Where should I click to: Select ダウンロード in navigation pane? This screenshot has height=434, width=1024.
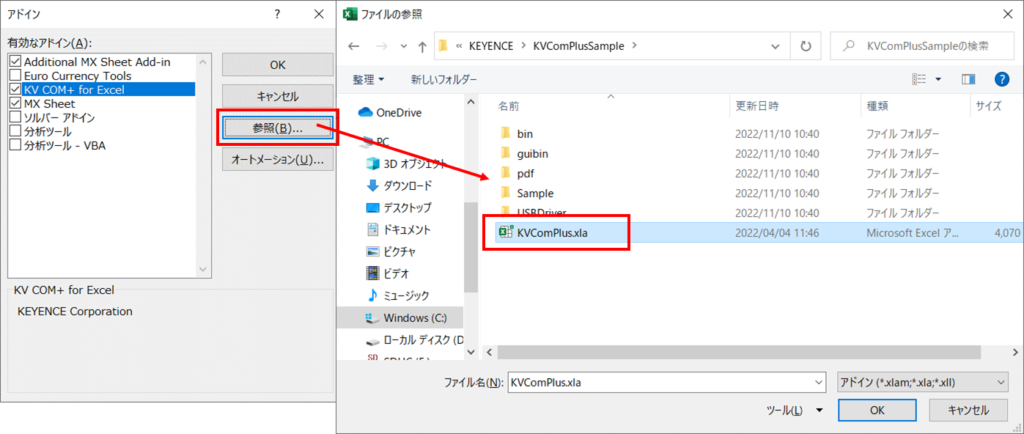pos(399,185)
